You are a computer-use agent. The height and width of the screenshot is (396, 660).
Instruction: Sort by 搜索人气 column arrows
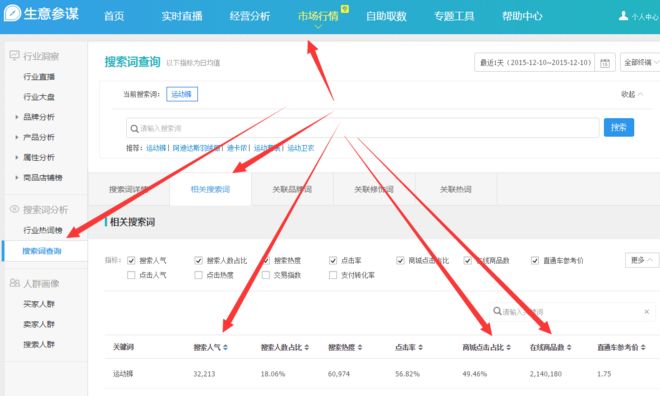(226, 347)
